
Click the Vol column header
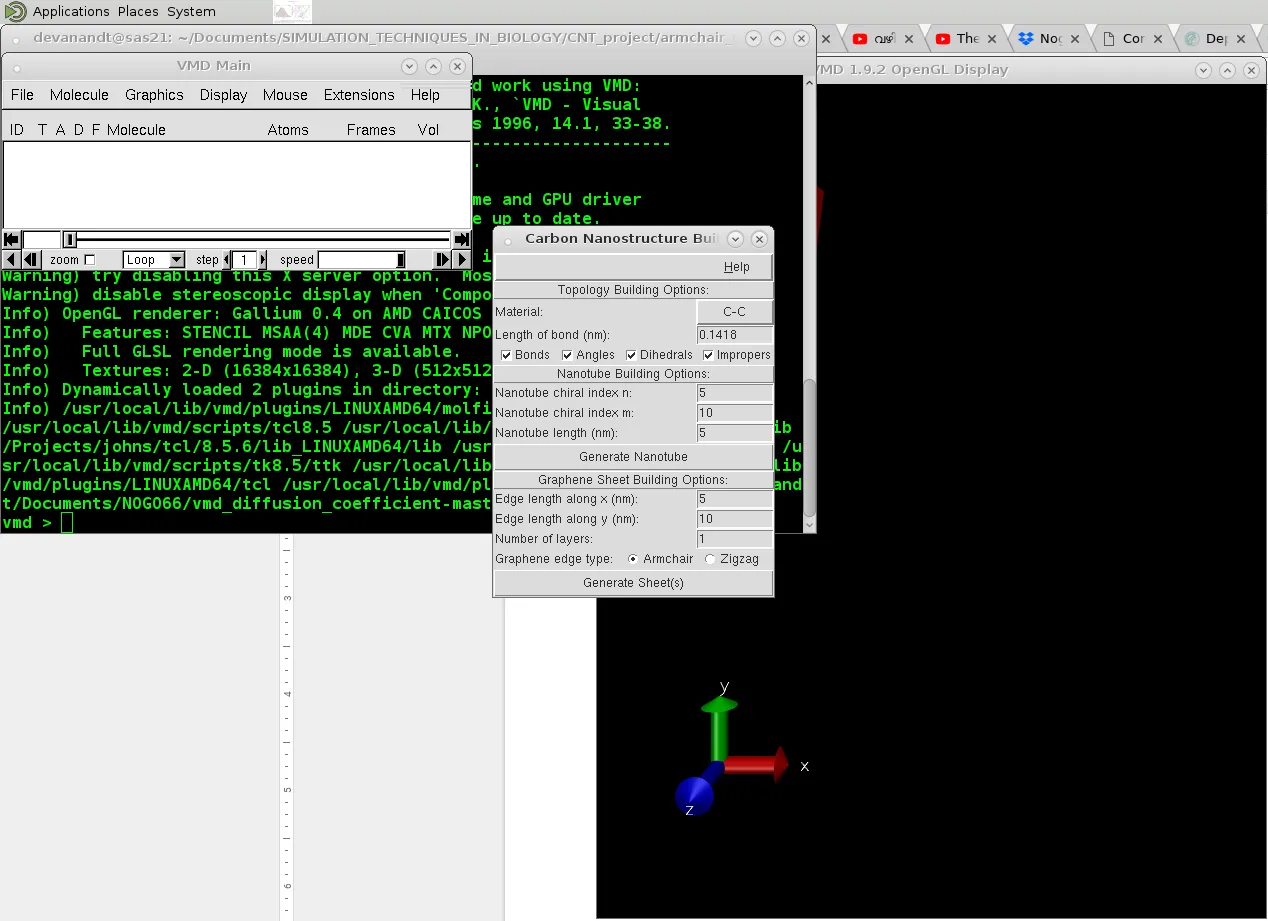pyautogui.click(x=428, y=130)
